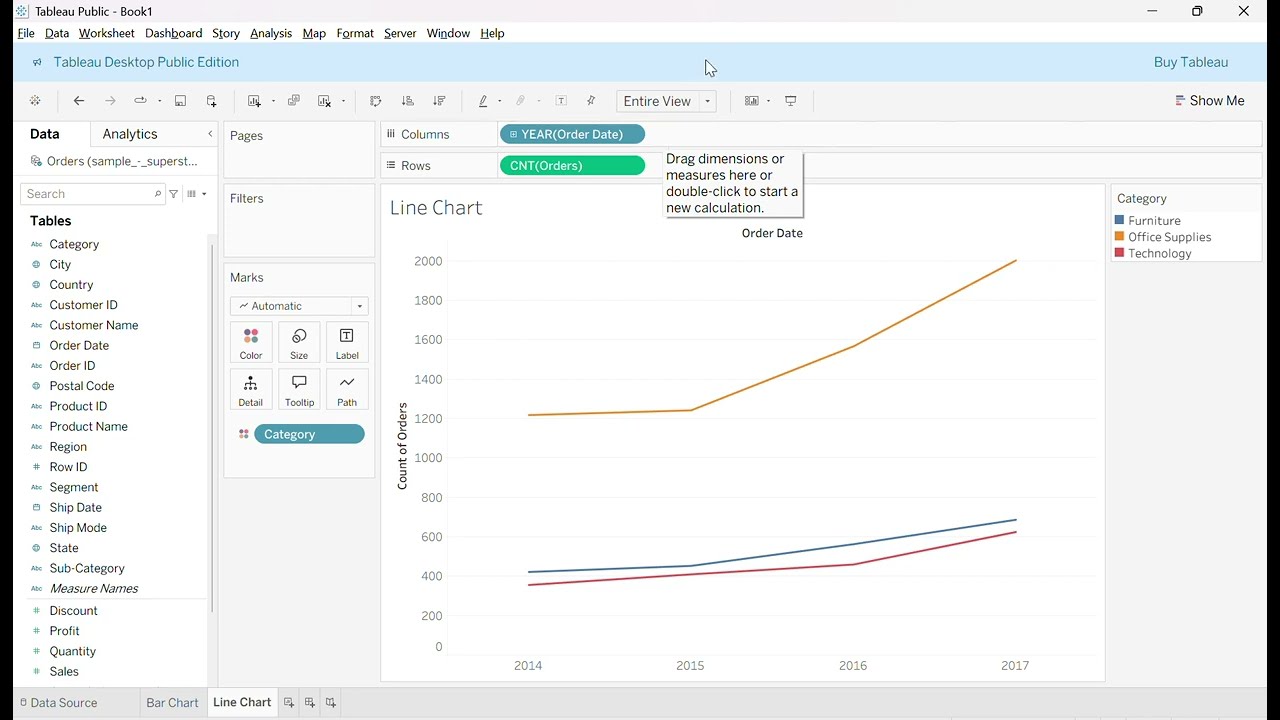
Task: Save the workbook via the floppy icon
Action: click(181, 101)
